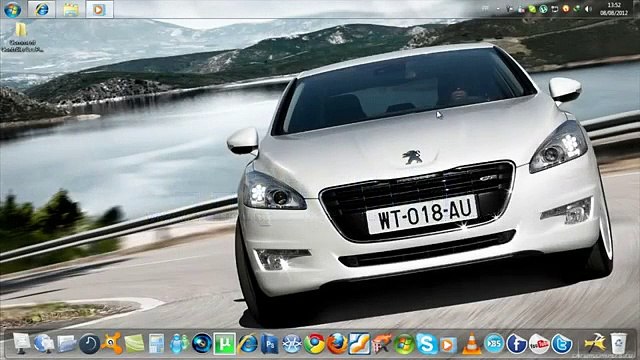Open the orange Avast tray icon
Image resolution: width=640 pixels, height=360 pixels.
566,9
